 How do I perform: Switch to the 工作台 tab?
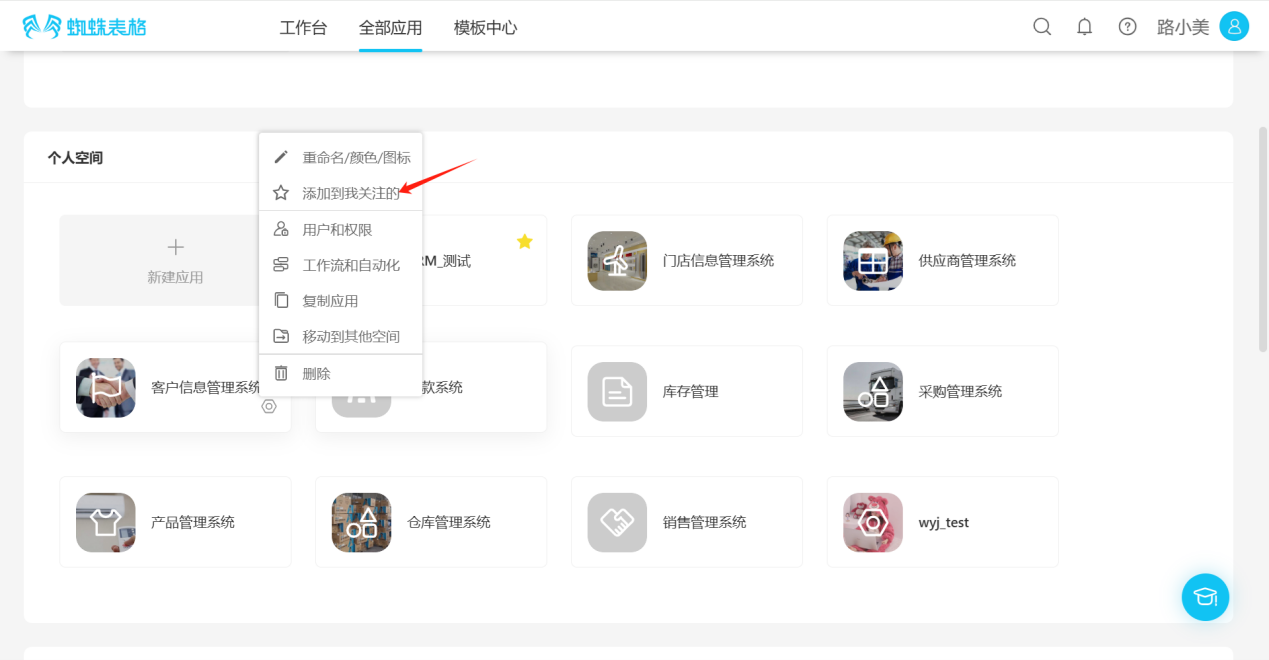(x=303, y=28)
